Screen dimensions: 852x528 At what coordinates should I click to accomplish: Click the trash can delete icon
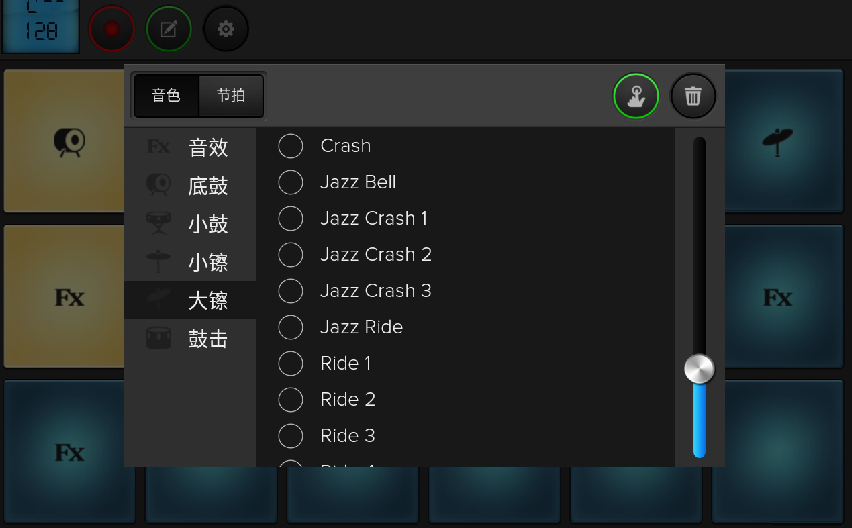coord(693,96)
